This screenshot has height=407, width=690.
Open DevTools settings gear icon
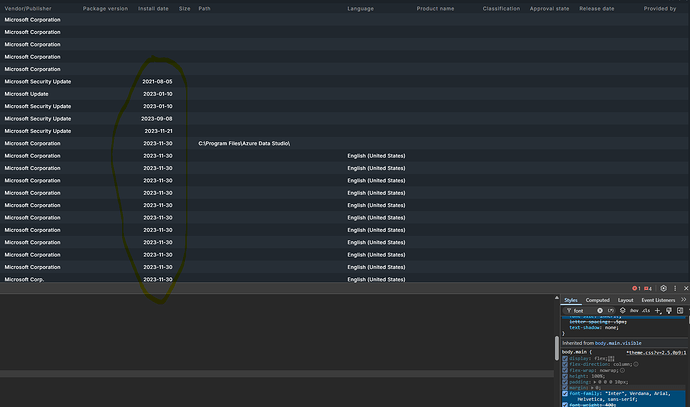(x=663, y=288)
